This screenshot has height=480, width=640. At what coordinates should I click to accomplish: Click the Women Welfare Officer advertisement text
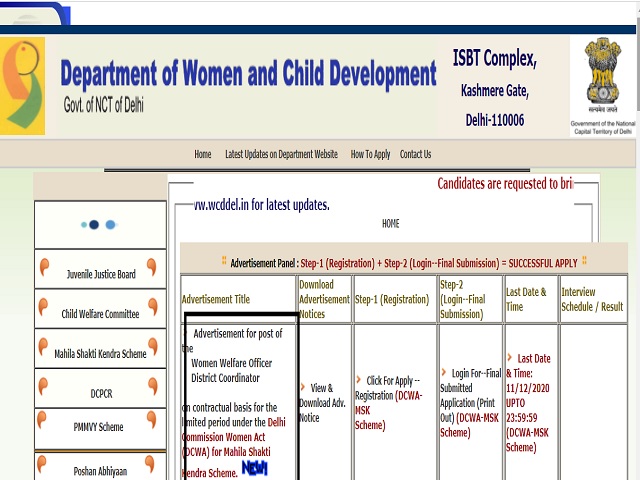click(x=231, y=363)
